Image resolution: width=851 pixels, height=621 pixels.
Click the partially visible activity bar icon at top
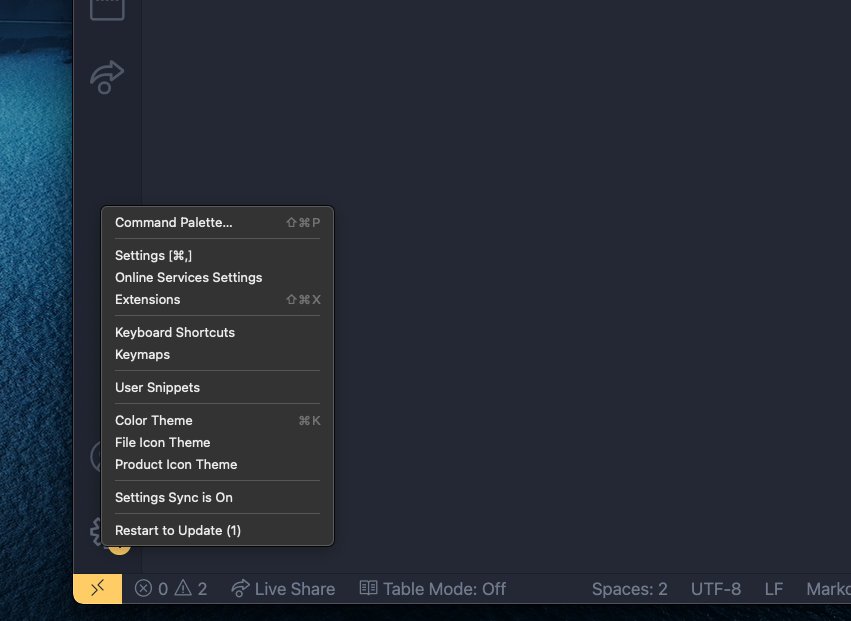point(107,10)
